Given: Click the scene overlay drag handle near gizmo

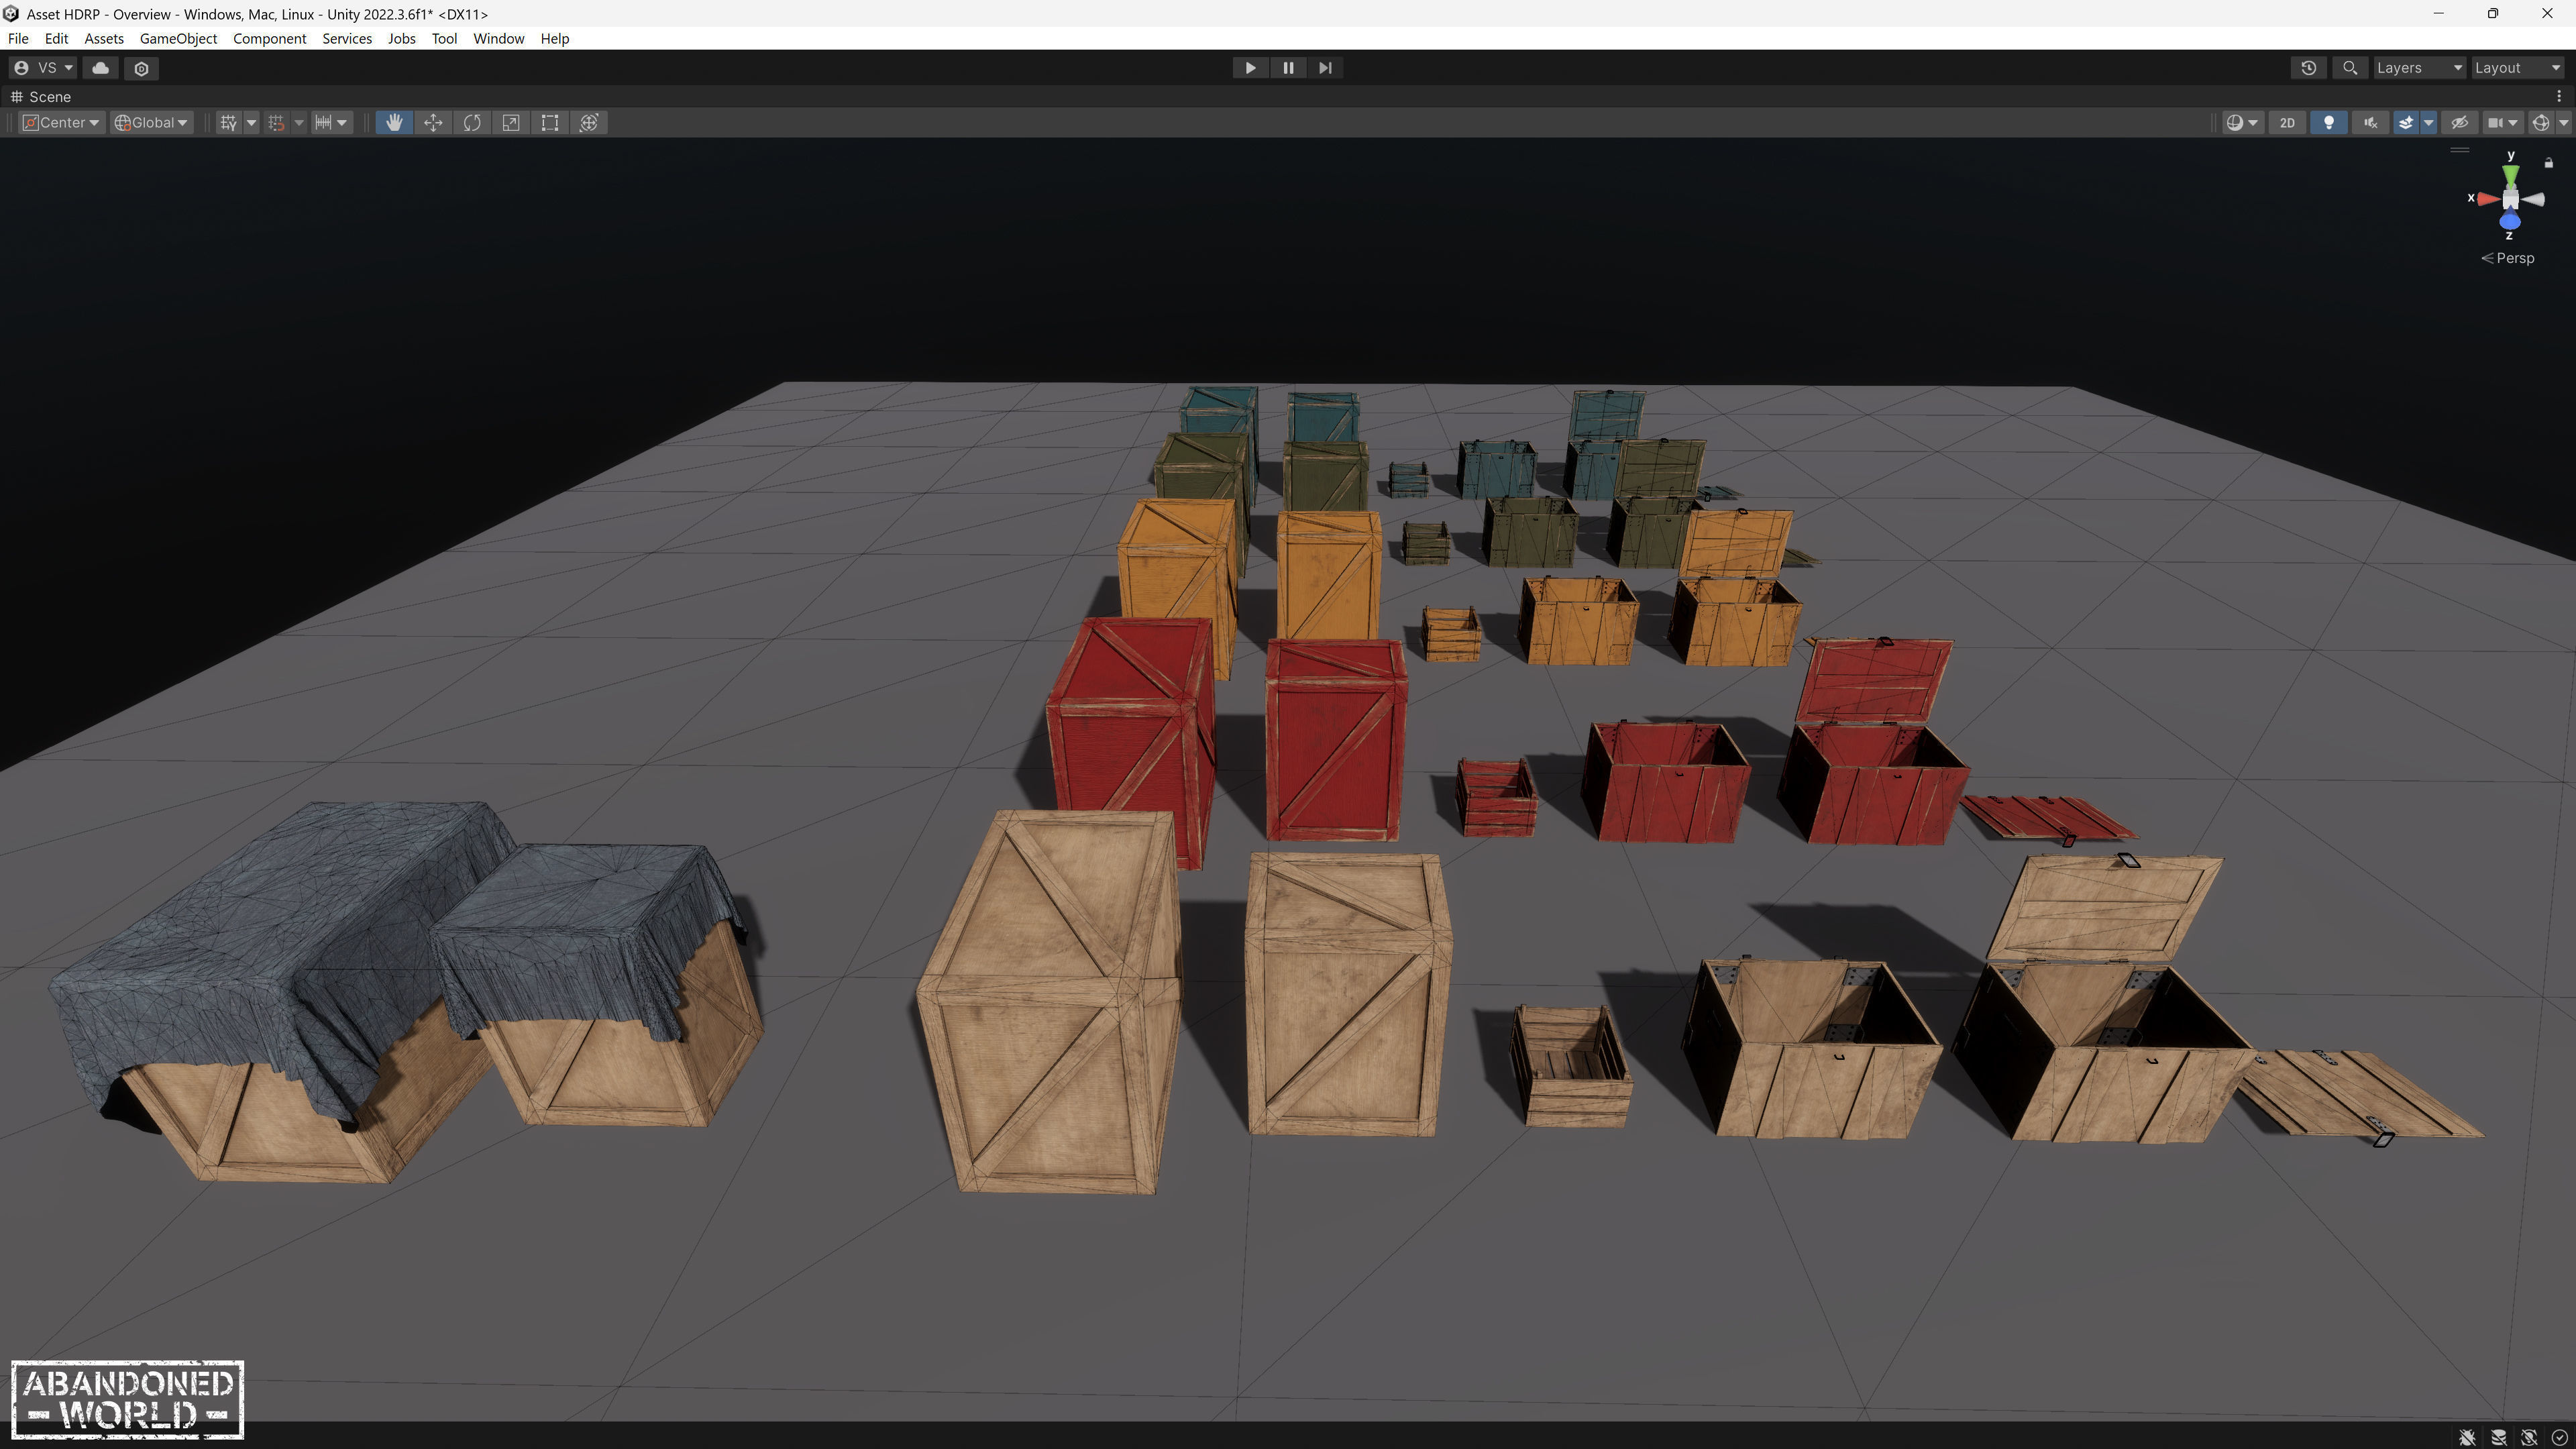Looking at the screenshot, I should 2460,150.
